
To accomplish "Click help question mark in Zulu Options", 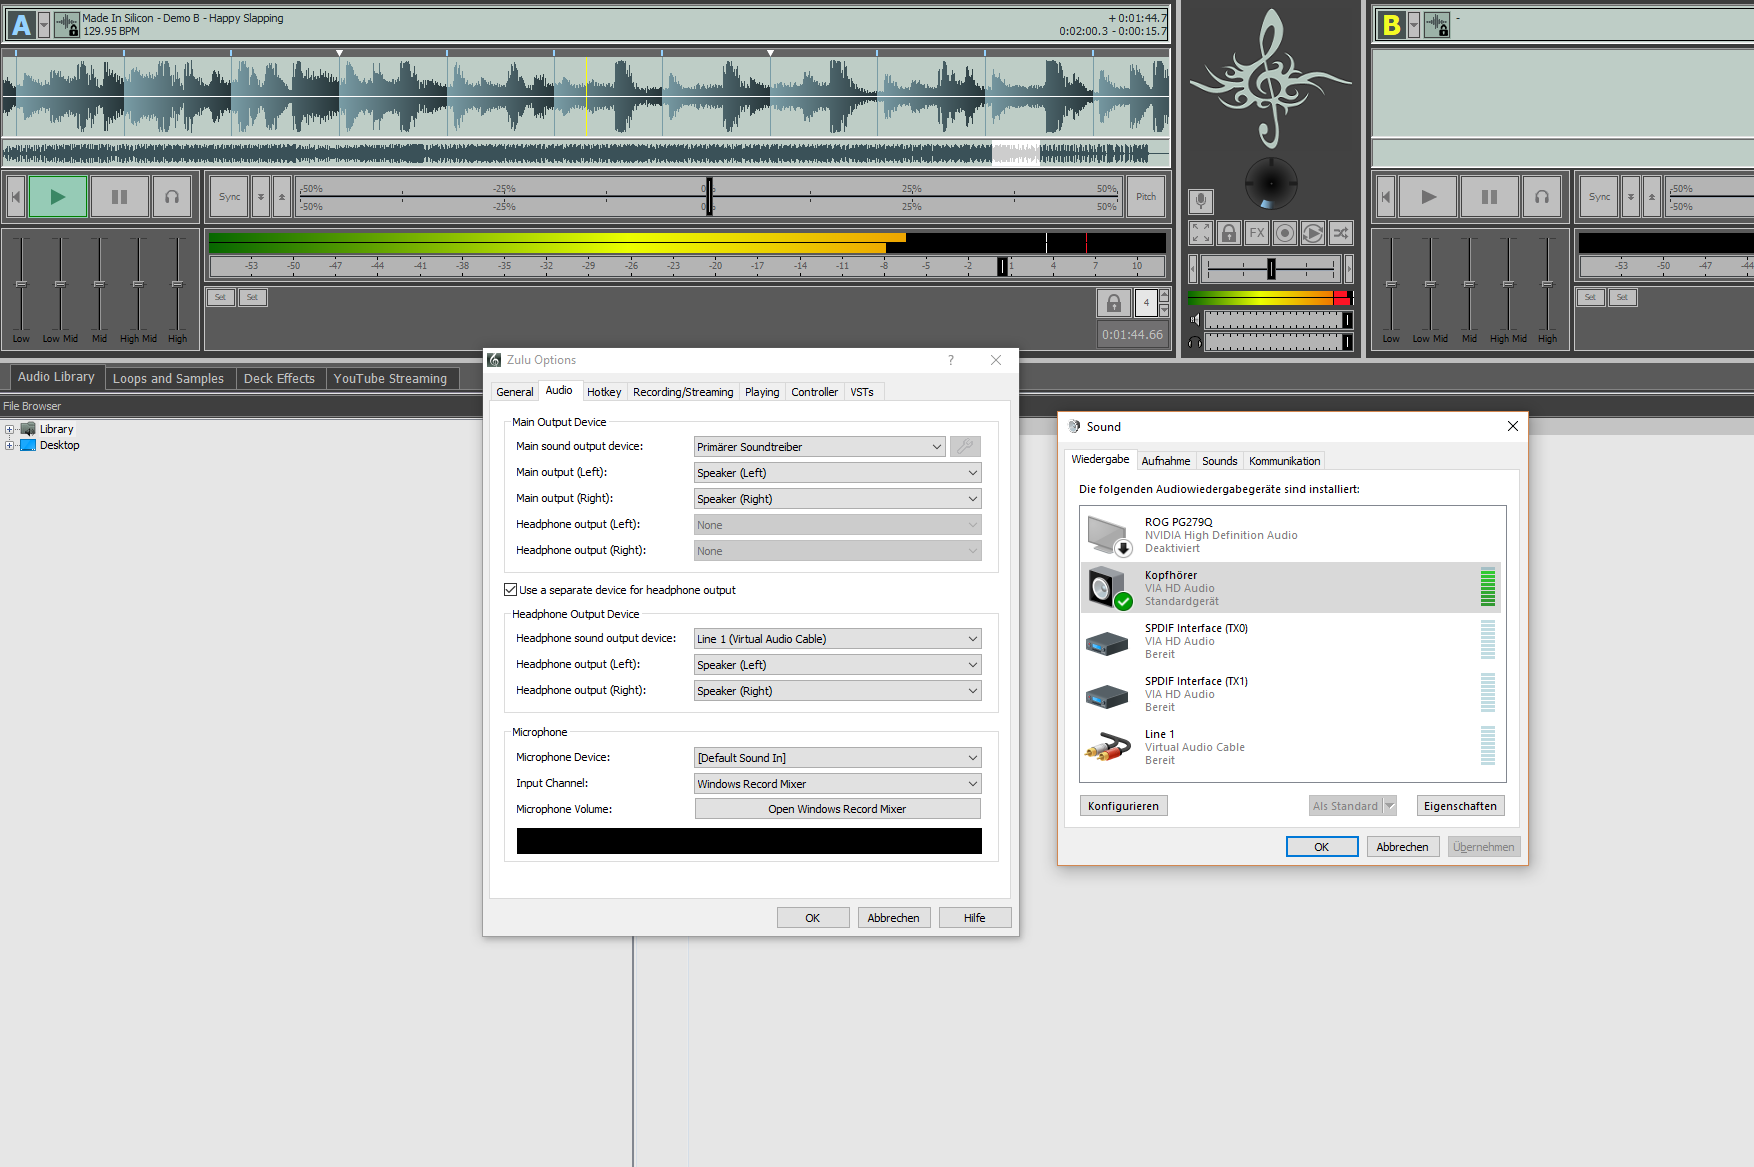I will coord(951,360).
